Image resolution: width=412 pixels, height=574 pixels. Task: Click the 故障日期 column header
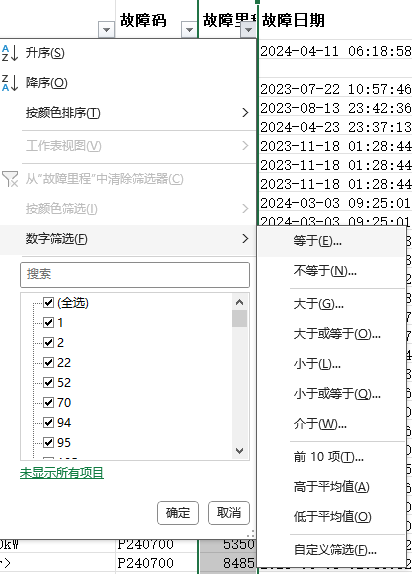(293, 20)
